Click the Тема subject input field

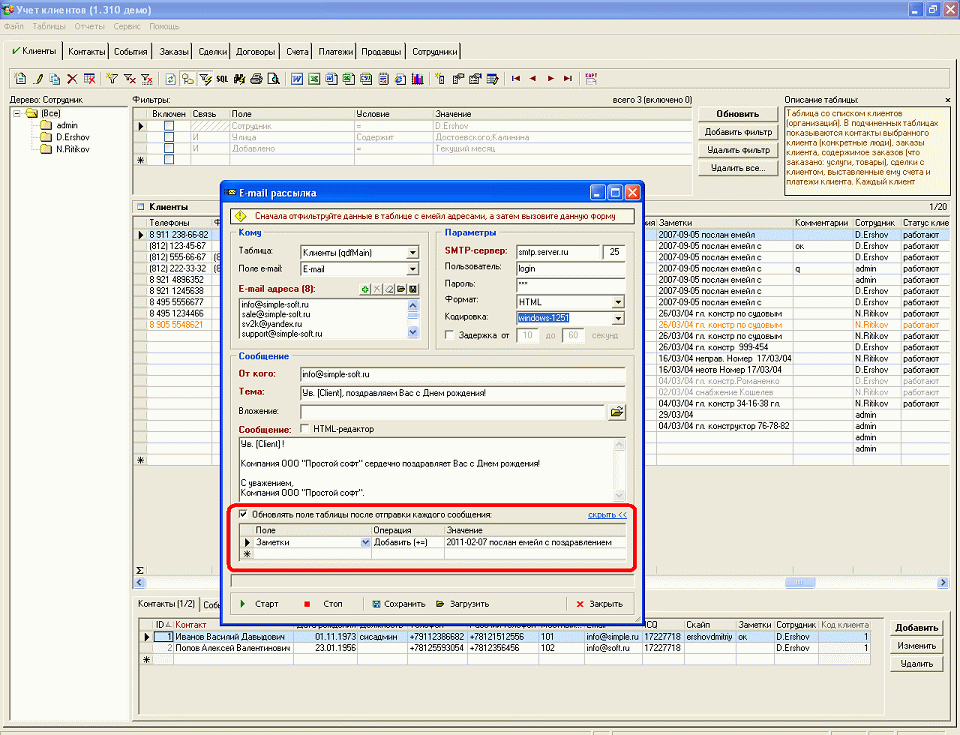click(x=462, y=392)
